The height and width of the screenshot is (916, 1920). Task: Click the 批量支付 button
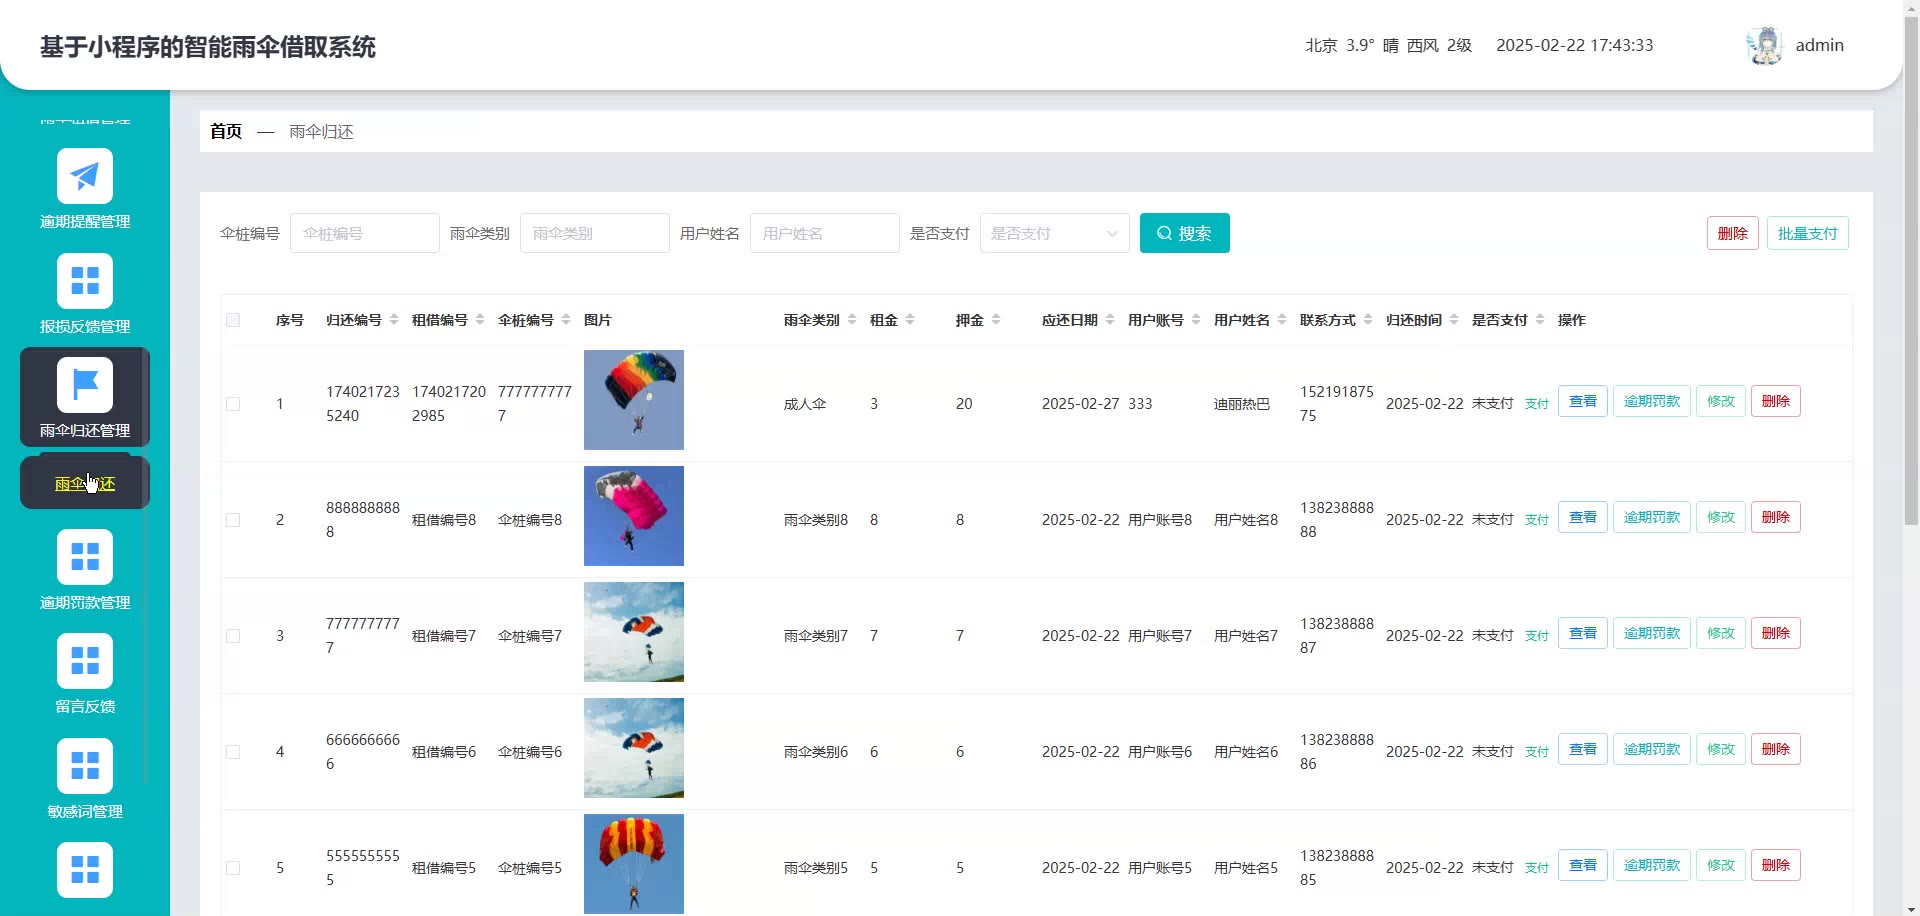click(x=1807, y=233)
